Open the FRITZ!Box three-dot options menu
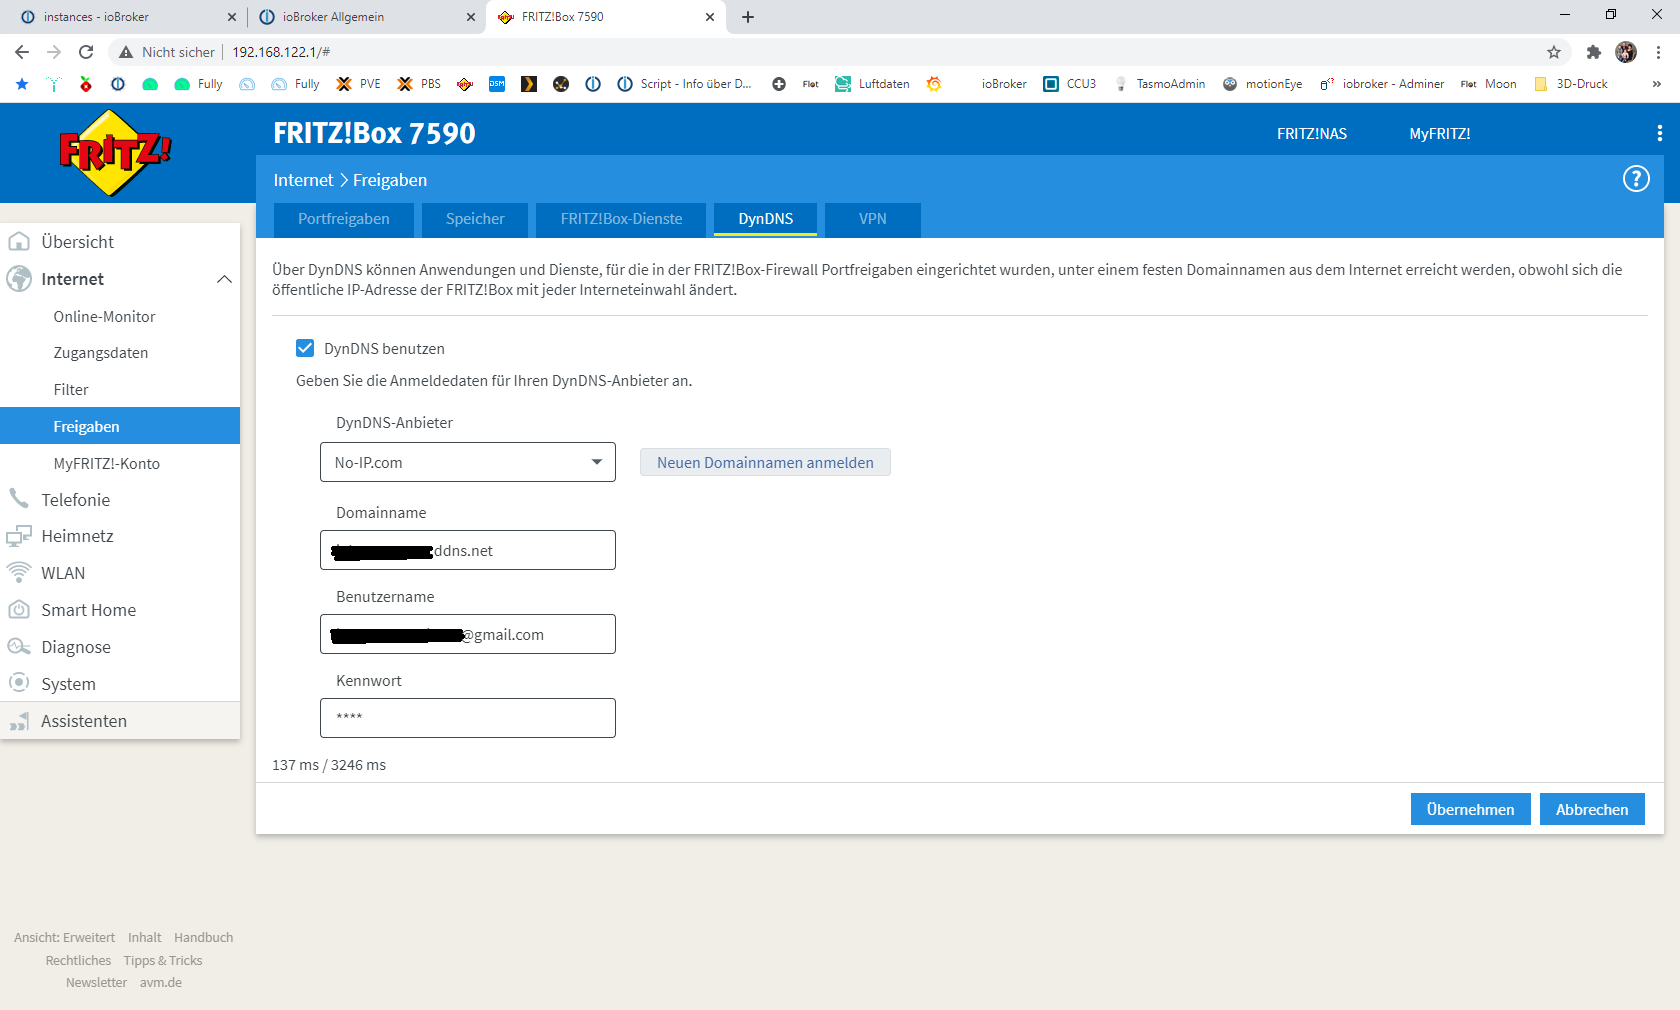The width and height of the screenshot is (1680, 1010). 1660,133
